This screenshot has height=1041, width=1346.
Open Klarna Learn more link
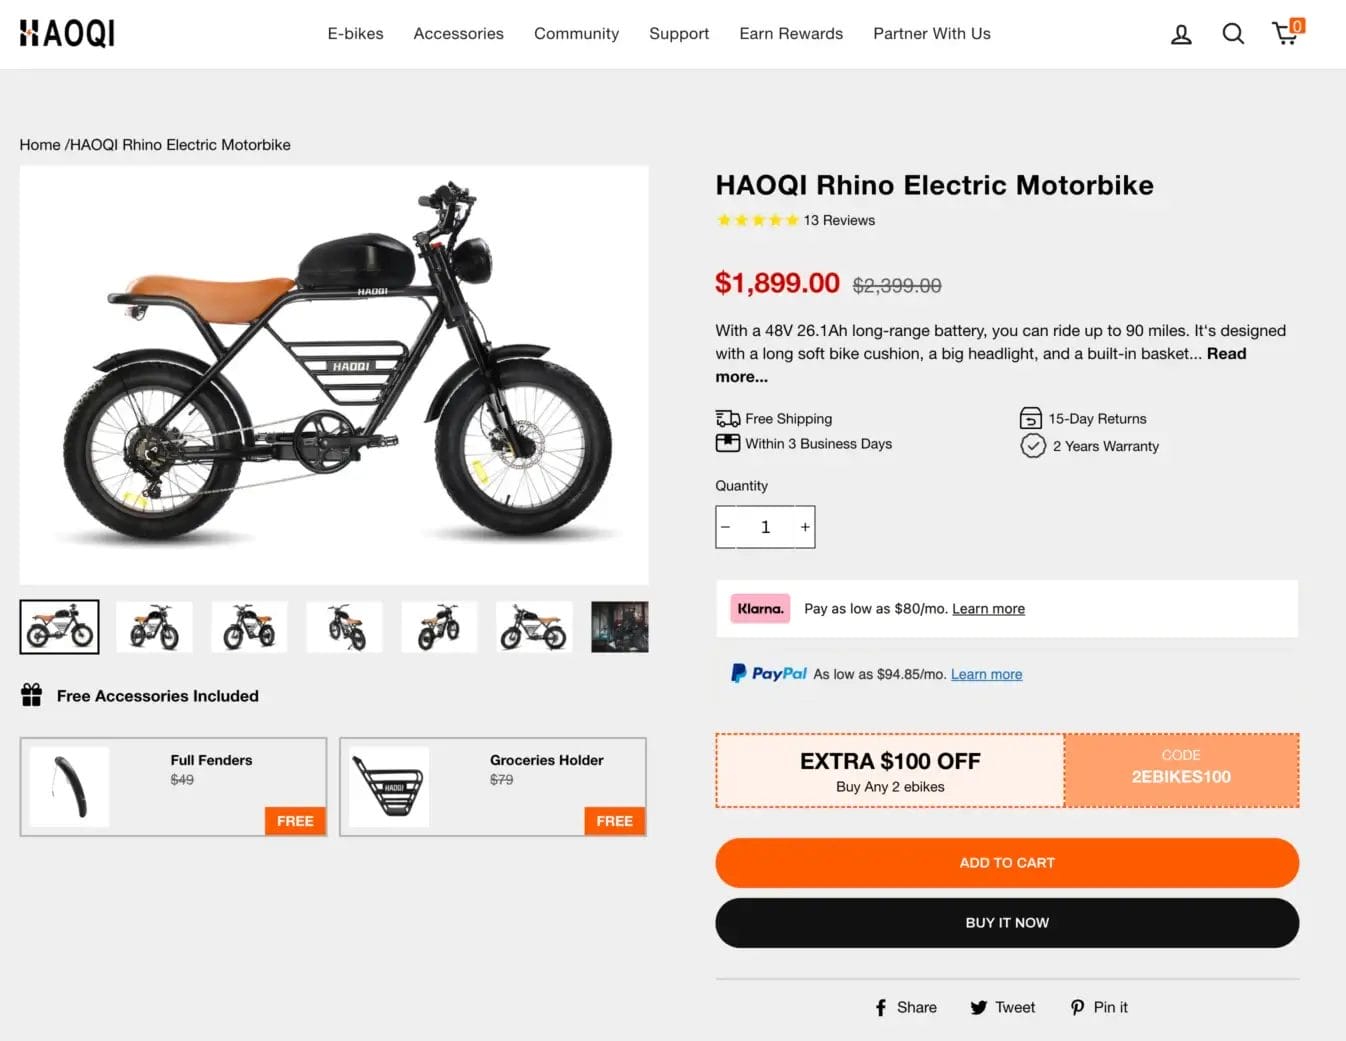click(x=988, y=609)
